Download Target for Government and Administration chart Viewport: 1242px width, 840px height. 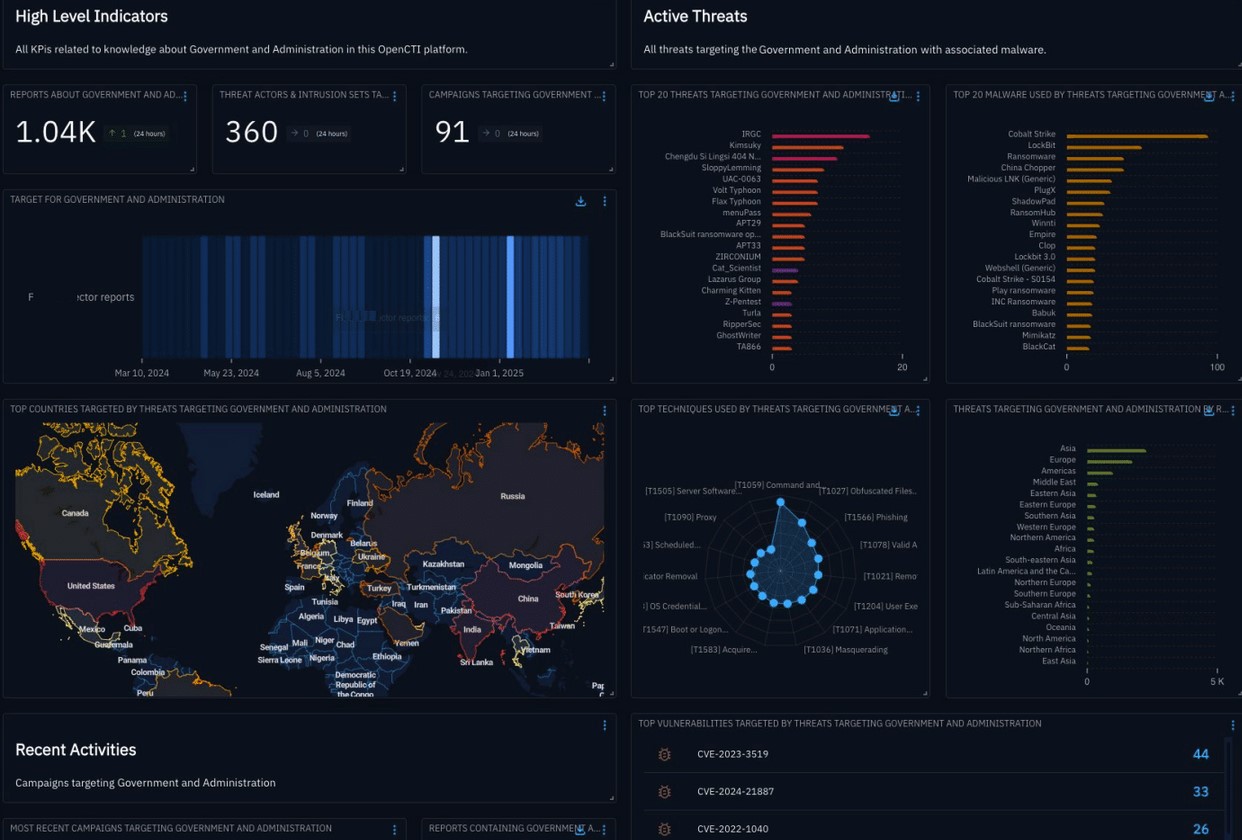click(580, 201)
